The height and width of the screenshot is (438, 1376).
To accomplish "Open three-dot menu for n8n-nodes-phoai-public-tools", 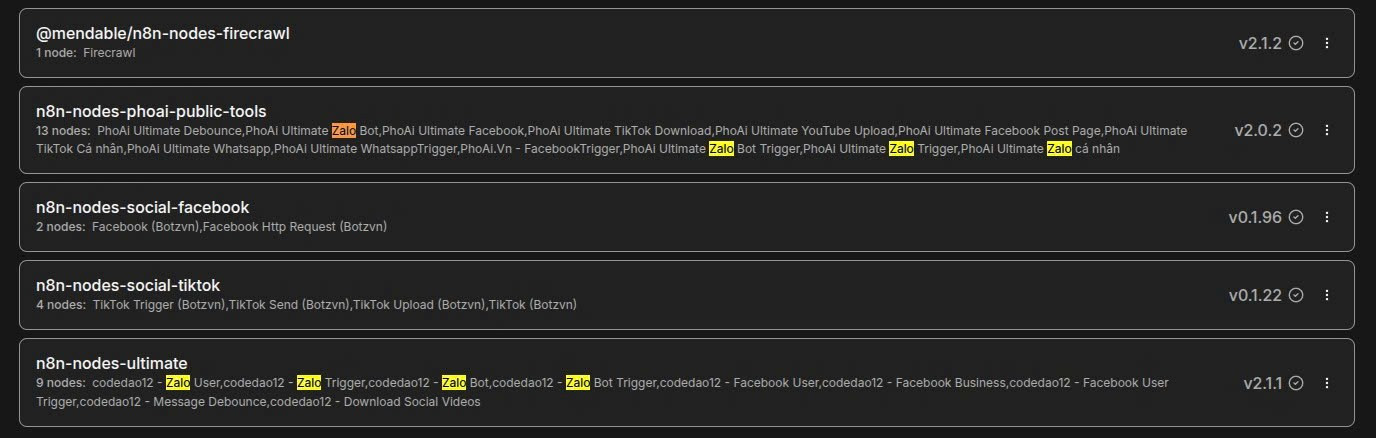I will click(1327, 130).
